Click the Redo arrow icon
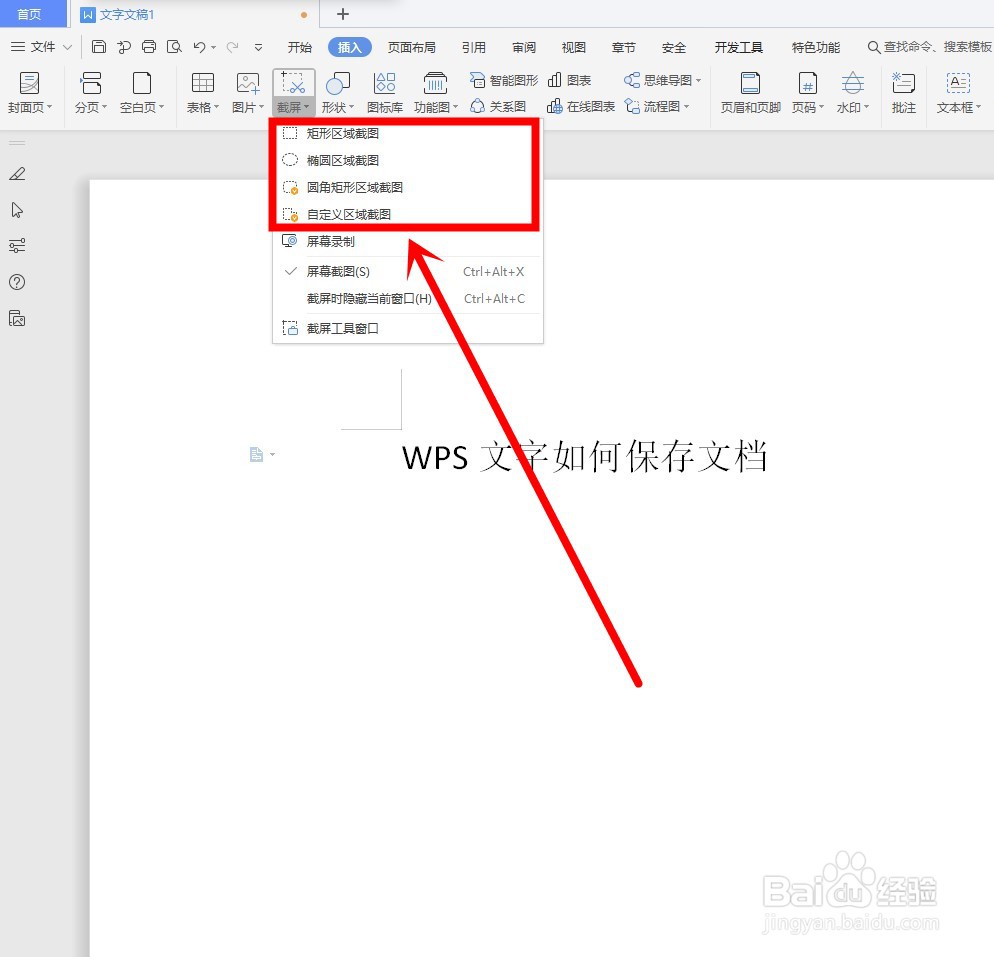This screenshot has width=994, height=957. (233, 47)
